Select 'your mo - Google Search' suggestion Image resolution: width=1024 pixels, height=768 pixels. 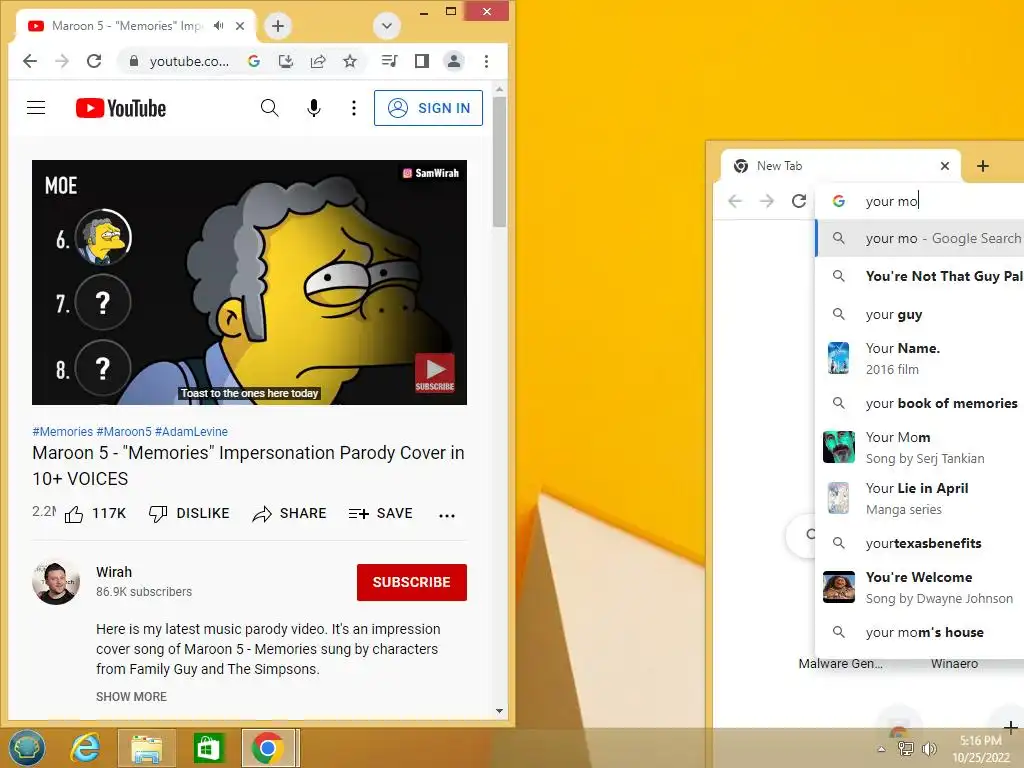tap(920, 238)
